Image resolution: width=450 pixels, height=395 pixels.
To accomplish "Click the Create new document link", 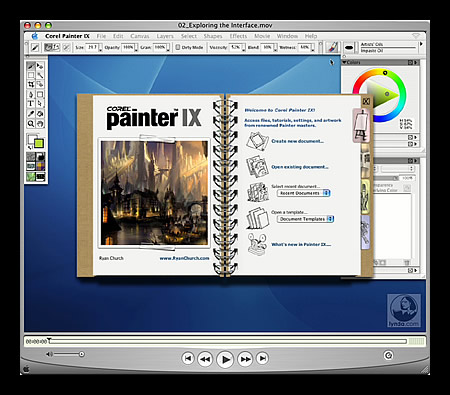I will tap(297, 141).
